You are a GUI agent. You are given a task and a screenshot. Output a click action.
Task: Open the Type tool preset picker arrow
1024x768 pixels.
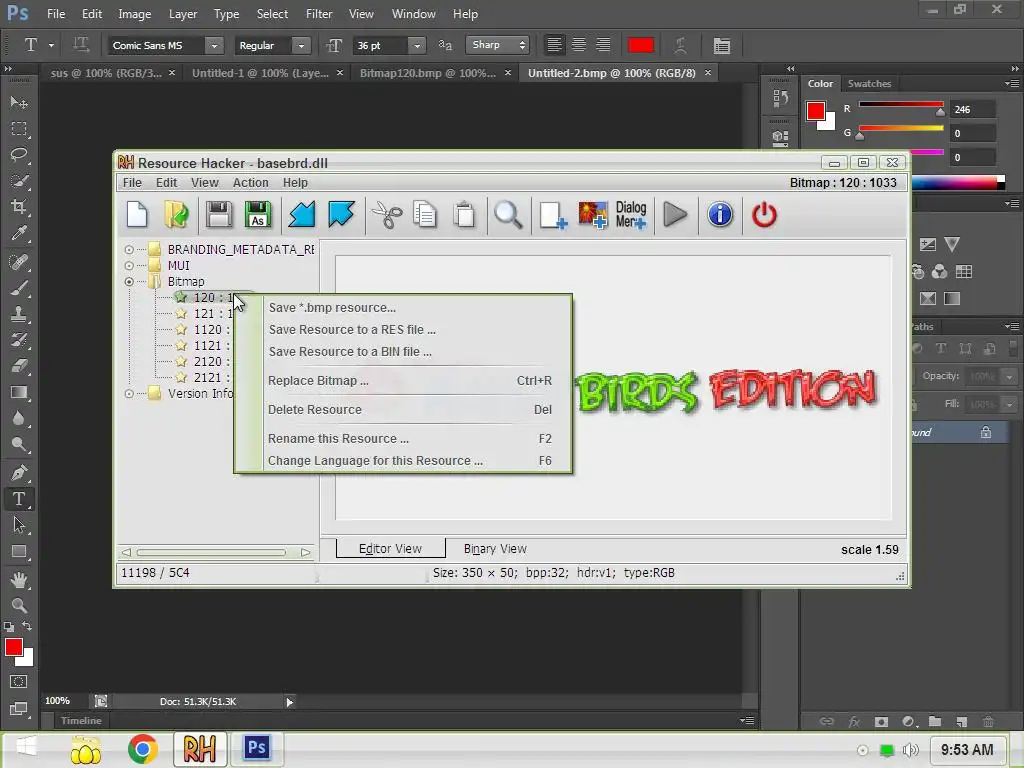point(51,45)
